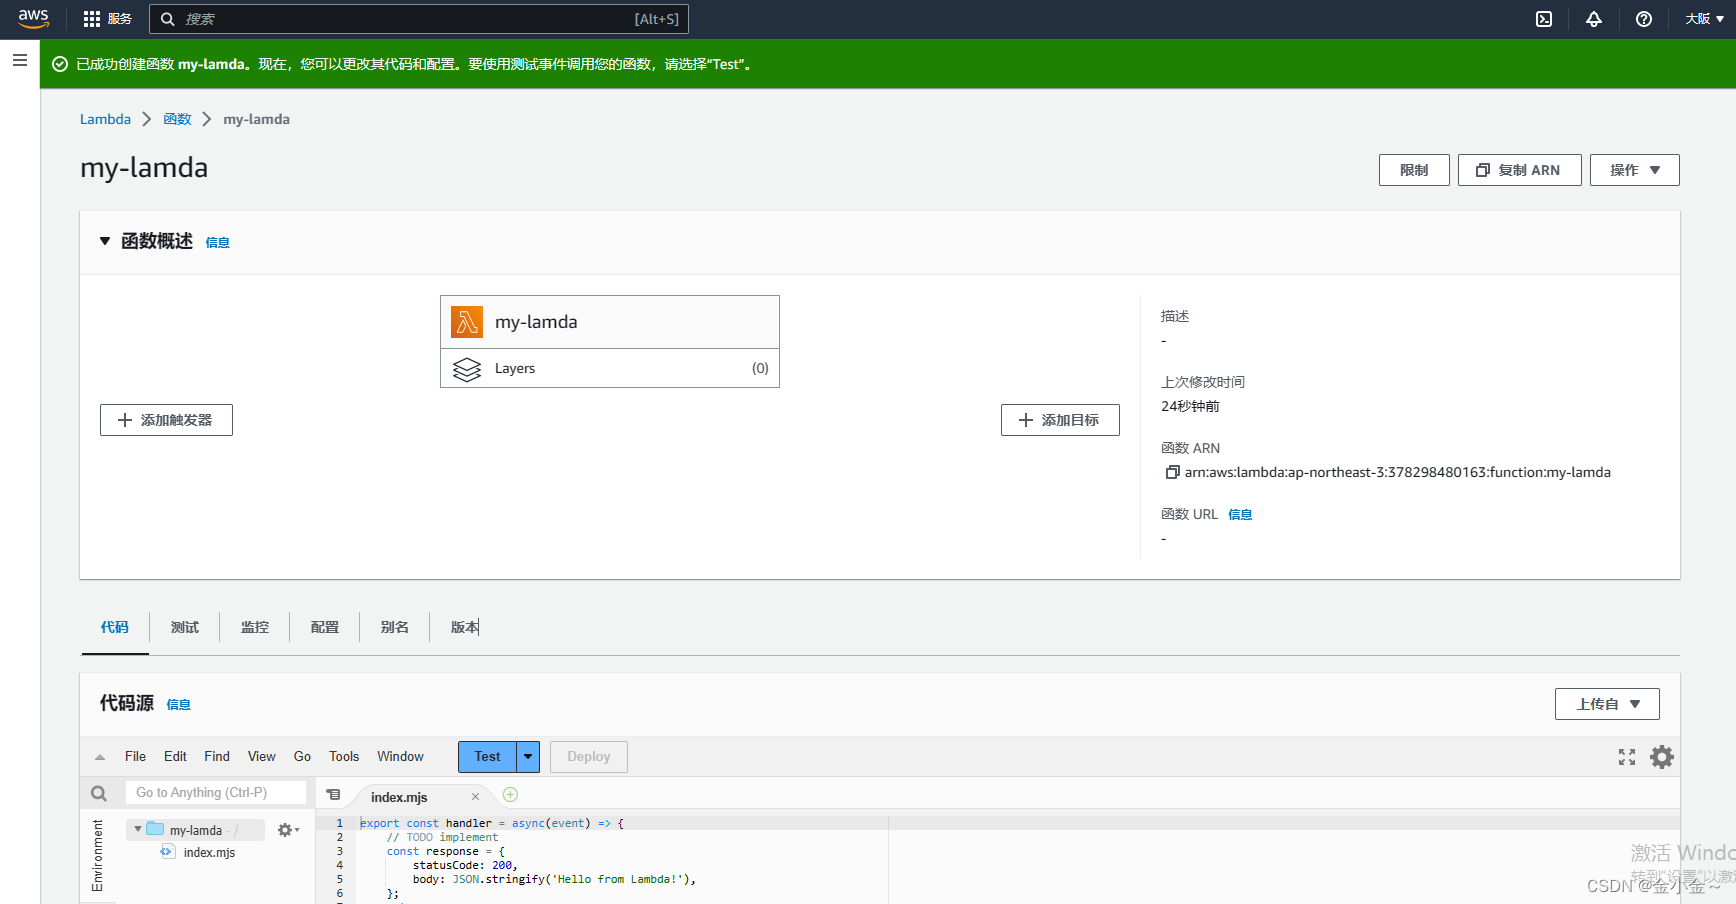This screenshot has width=1736, height=904.
Task: Open the CloudShell terminal icon
Action: [x=1544, y=19]
